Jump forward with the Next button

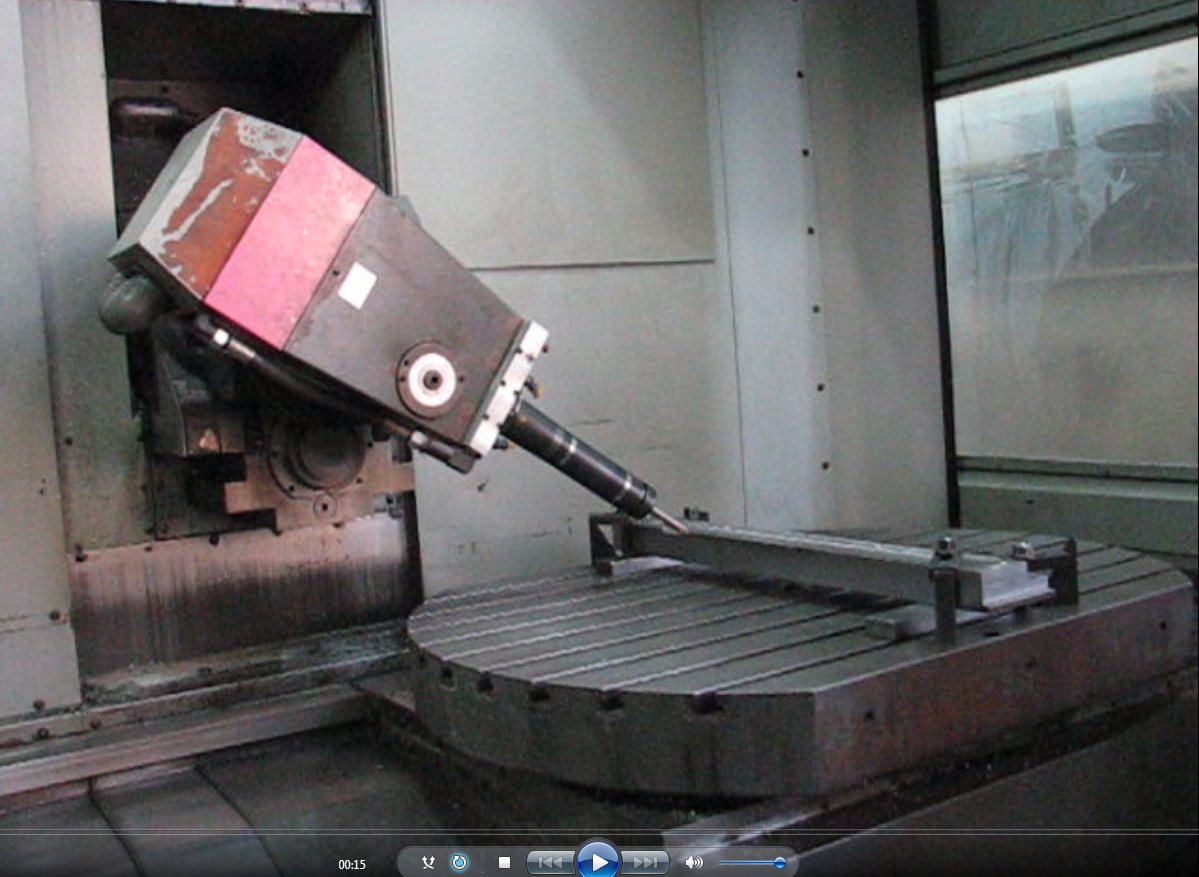[645, 862]
